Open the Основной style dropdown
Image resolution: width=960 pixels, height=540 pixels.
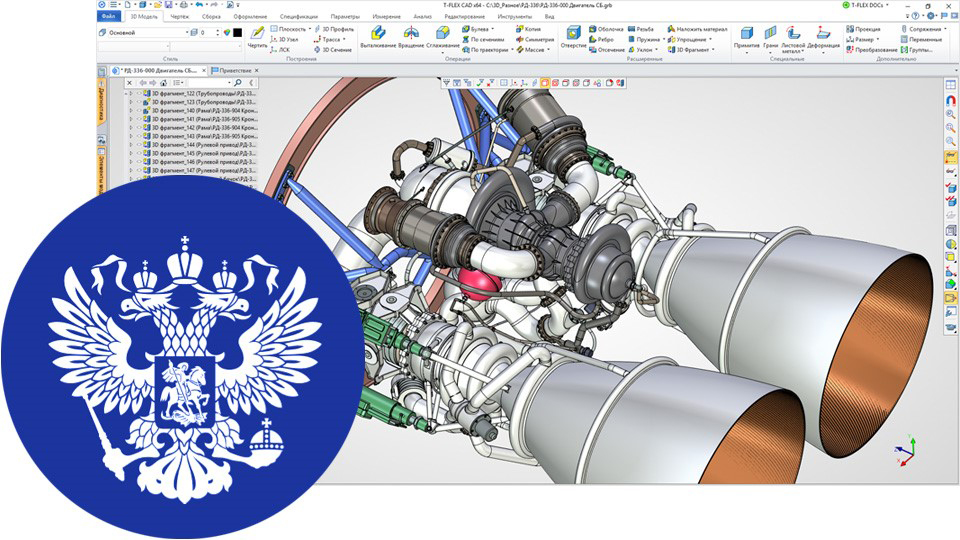tap(187, 32)
